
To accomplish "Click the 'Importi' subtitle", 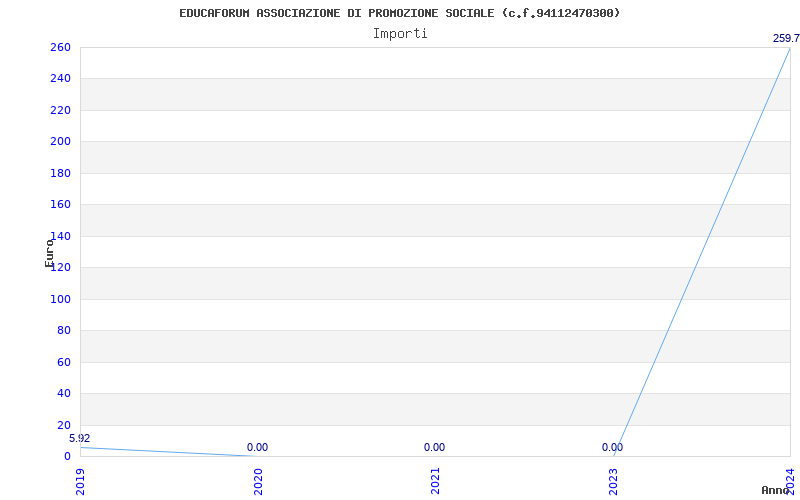I will (x=400, y=34).
